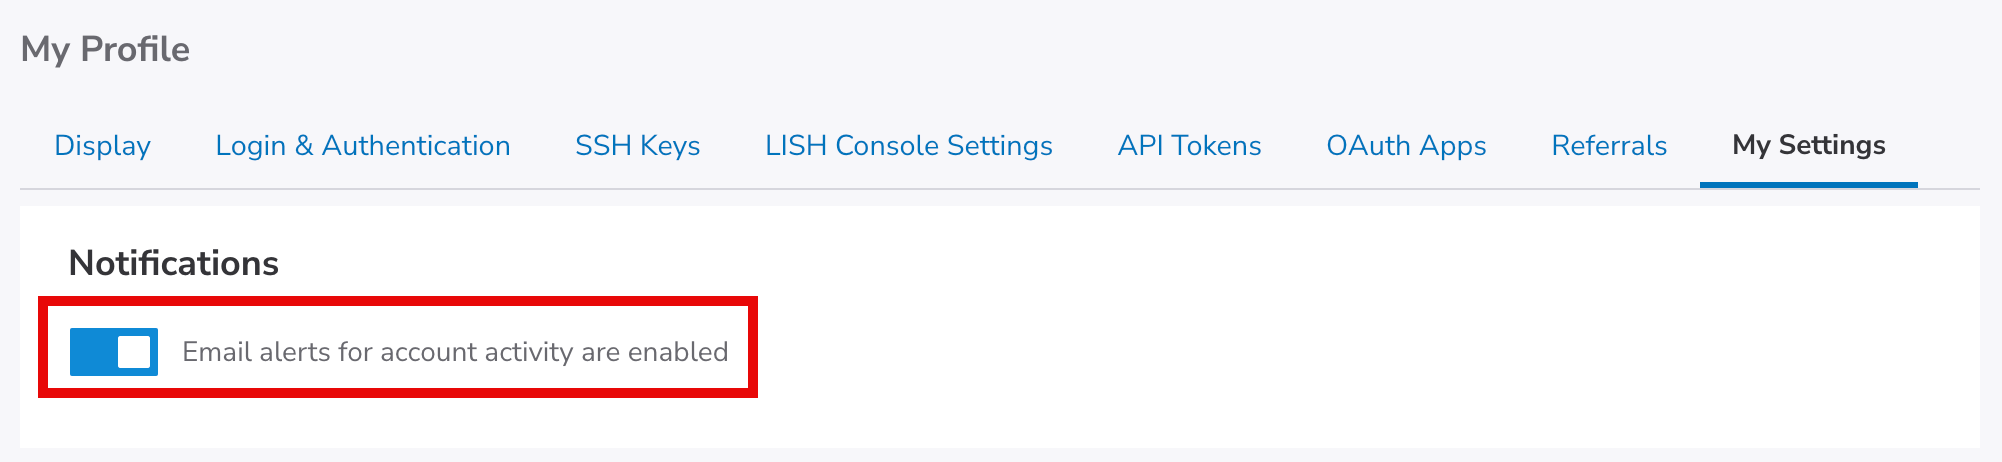Open the Display tab
The width and height of the screenshot is (2002, 462).
pyautogui.click(x=102, y=146)
